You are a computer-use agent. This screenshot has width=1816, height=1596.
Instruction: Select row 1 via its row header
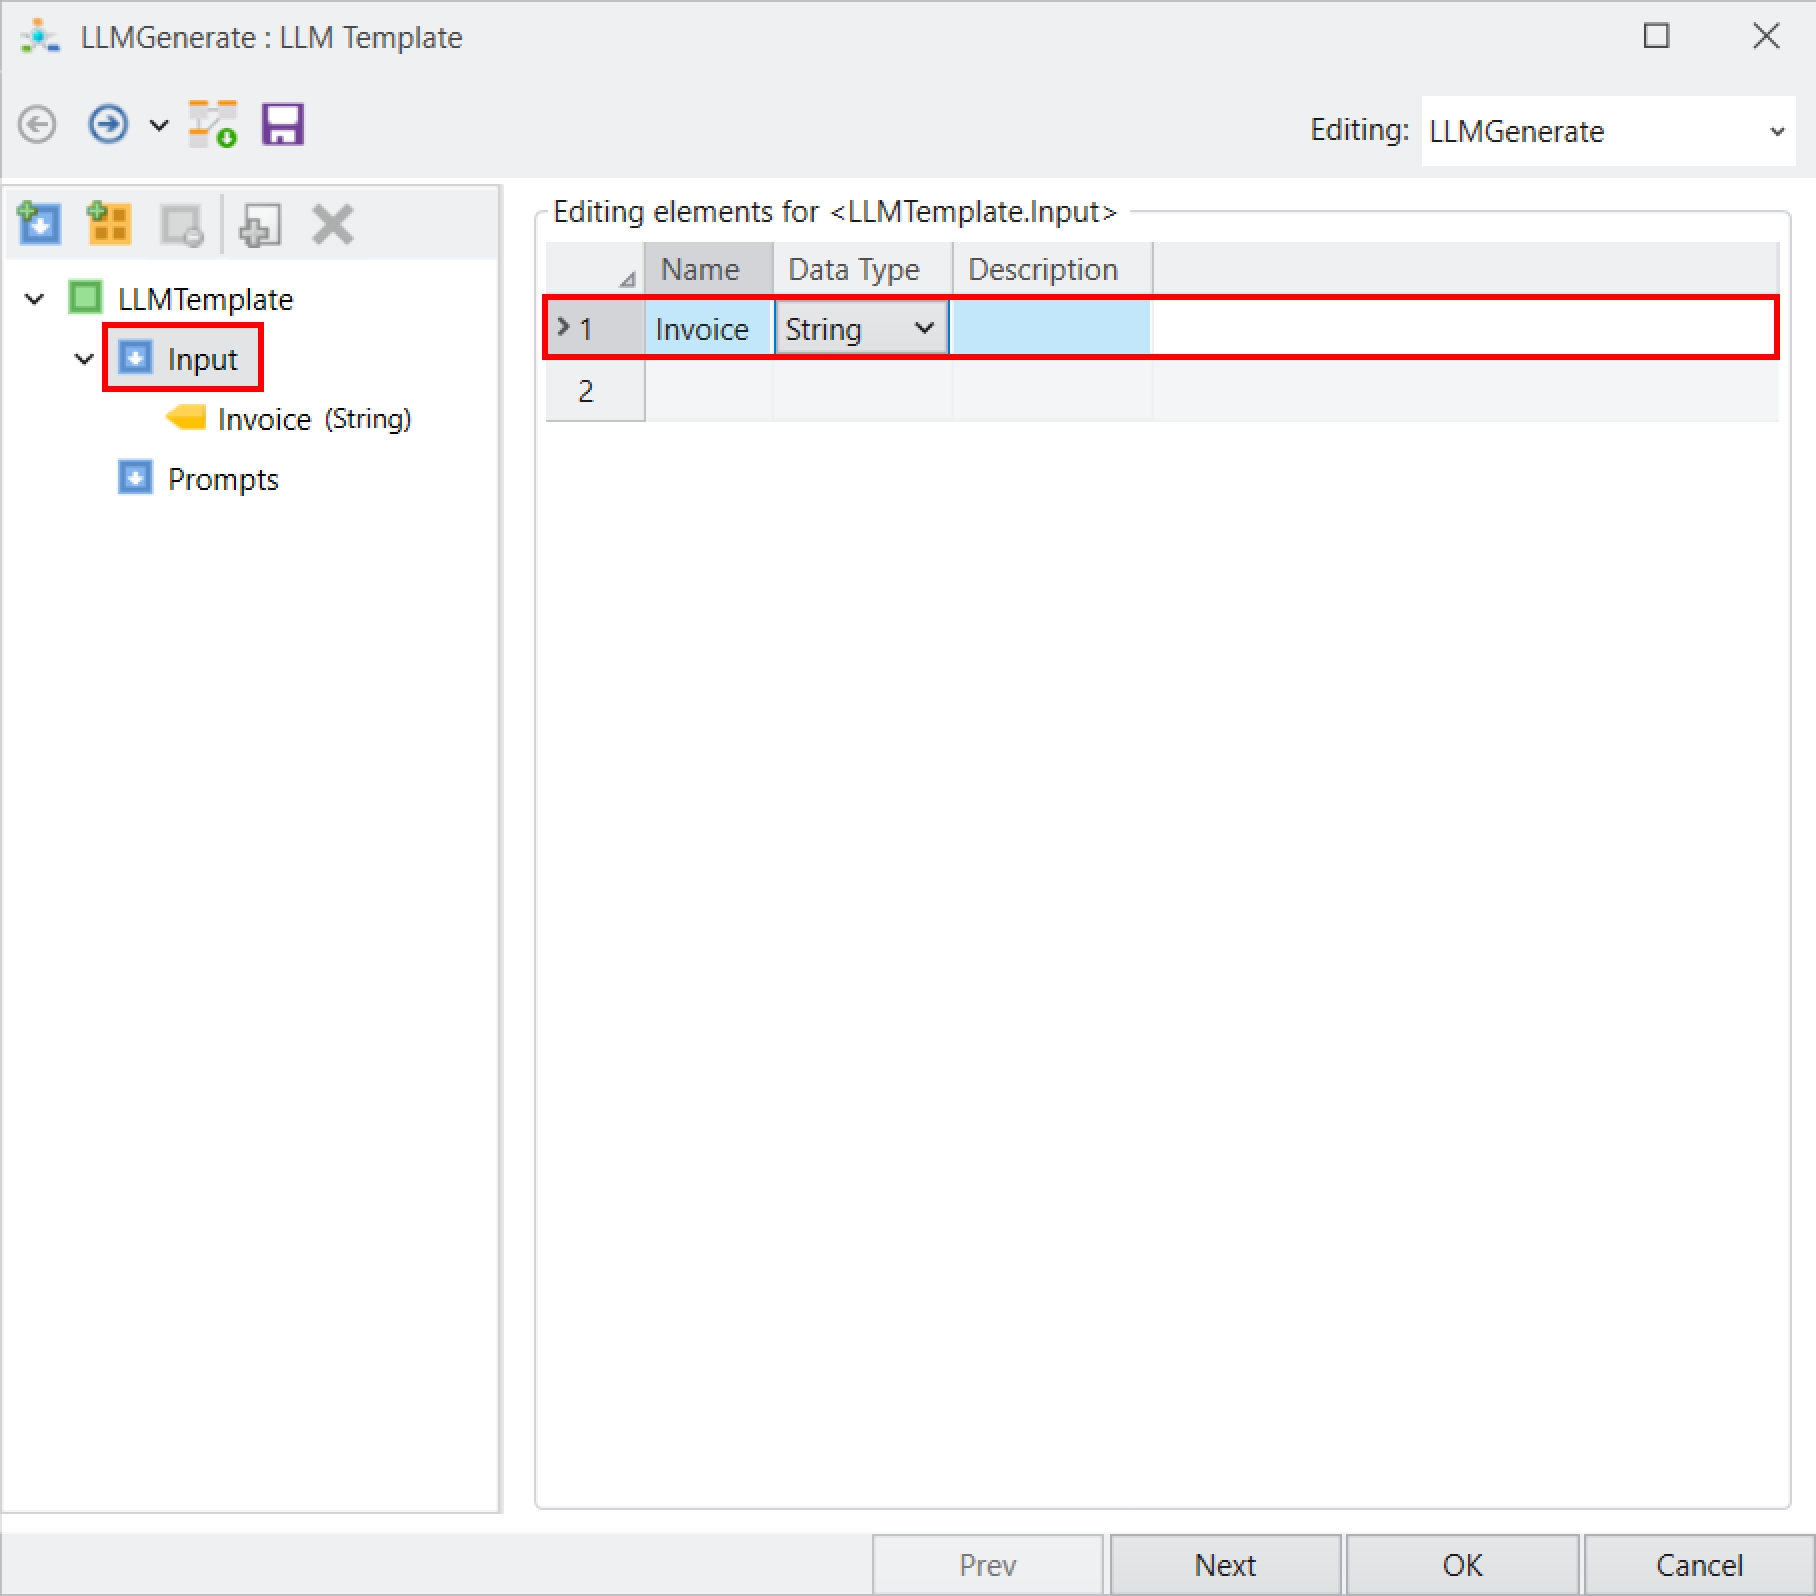pyautogui.click(x=595, y=328)
